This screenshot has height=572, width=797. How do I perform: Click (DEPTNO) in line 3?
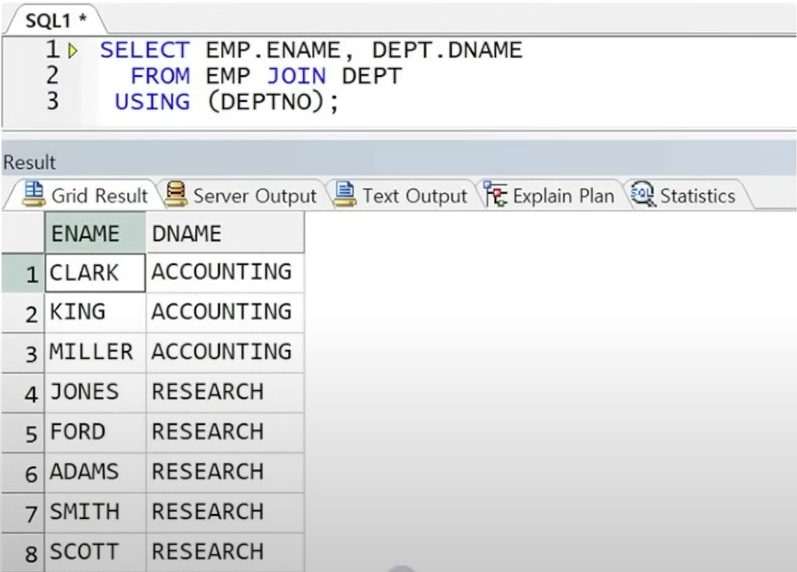point(265,102)
